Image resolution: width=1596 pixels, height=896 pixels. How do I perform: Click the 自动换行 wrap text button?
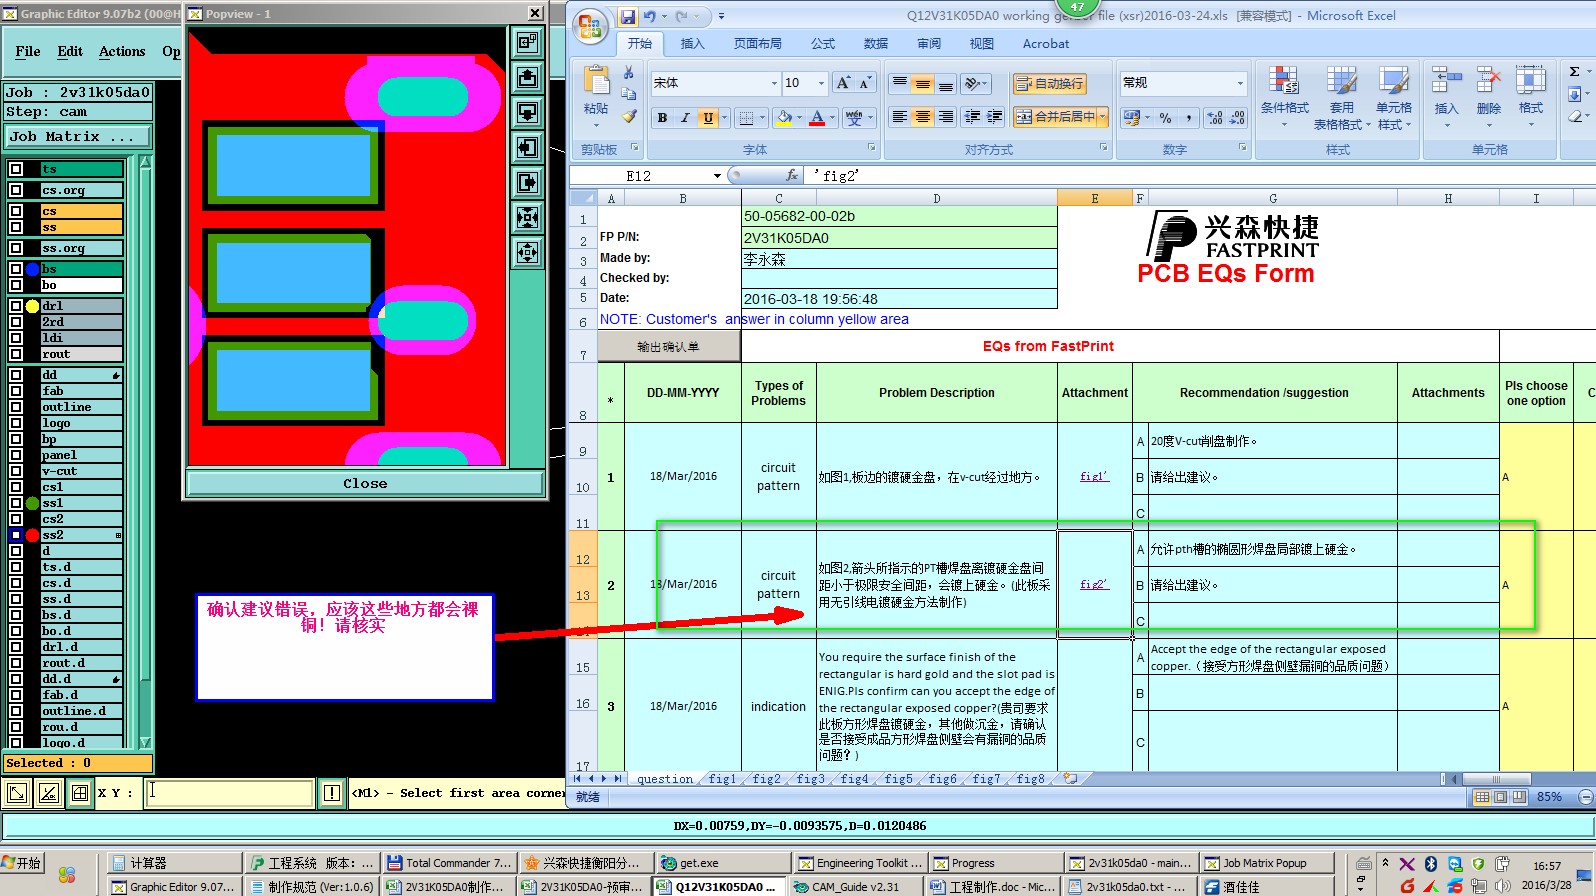1049,83
